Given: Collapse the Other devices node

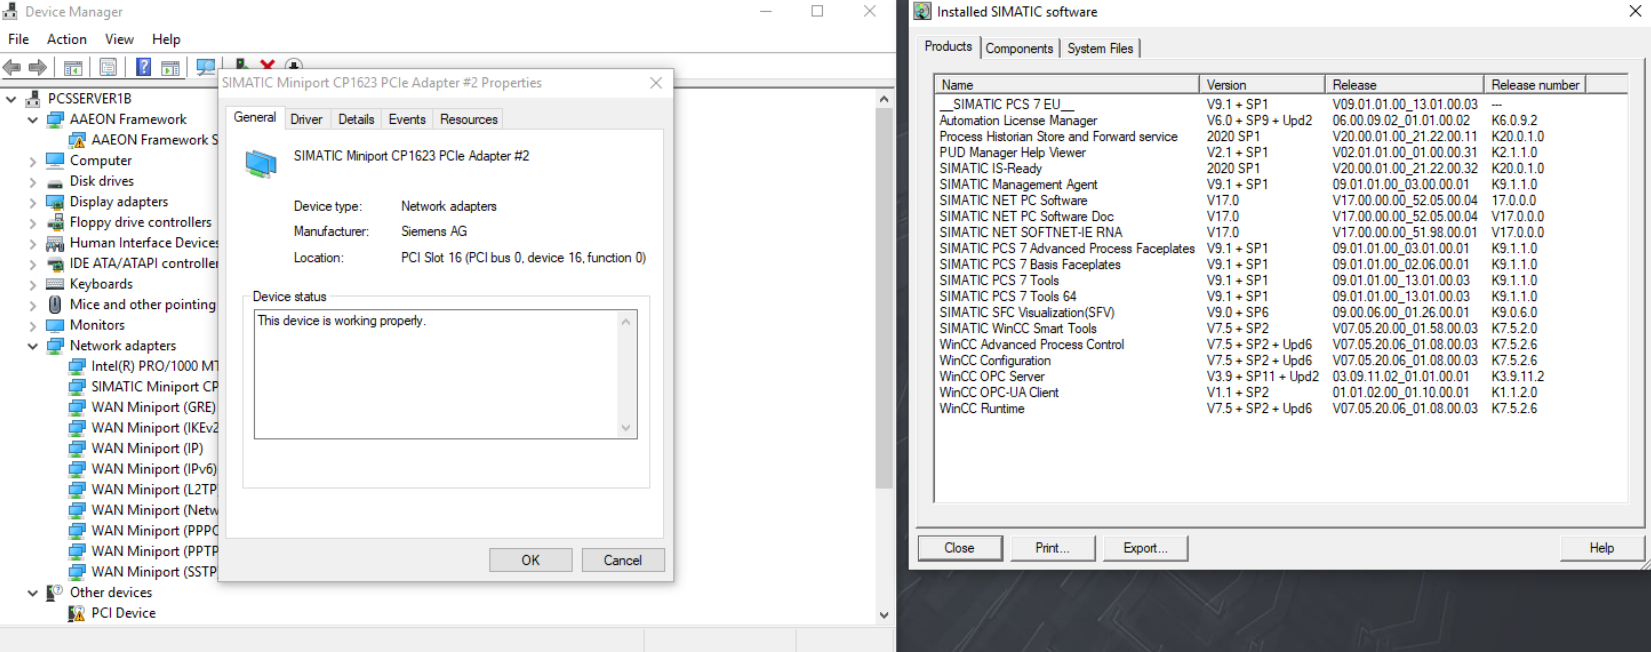Looking at the screenshot, I should 33,593.
